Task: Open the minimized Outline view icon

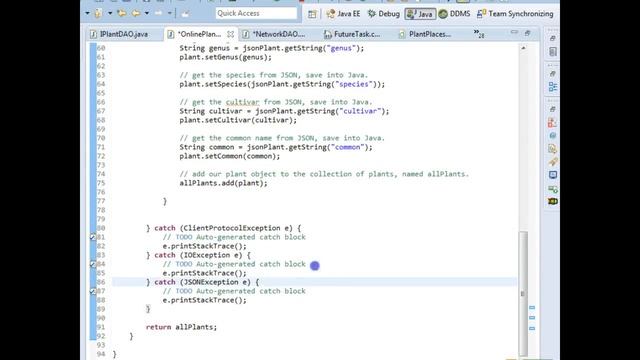Action: pos(553,87)
